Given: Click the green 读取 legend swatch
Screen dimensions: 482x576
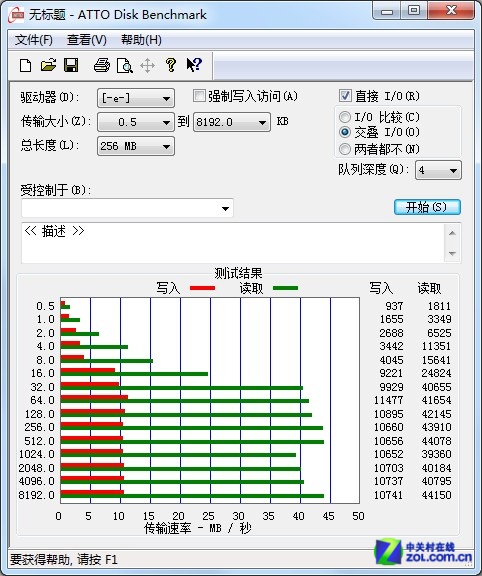Looking at the screenshot, I should tap(285, 288).
